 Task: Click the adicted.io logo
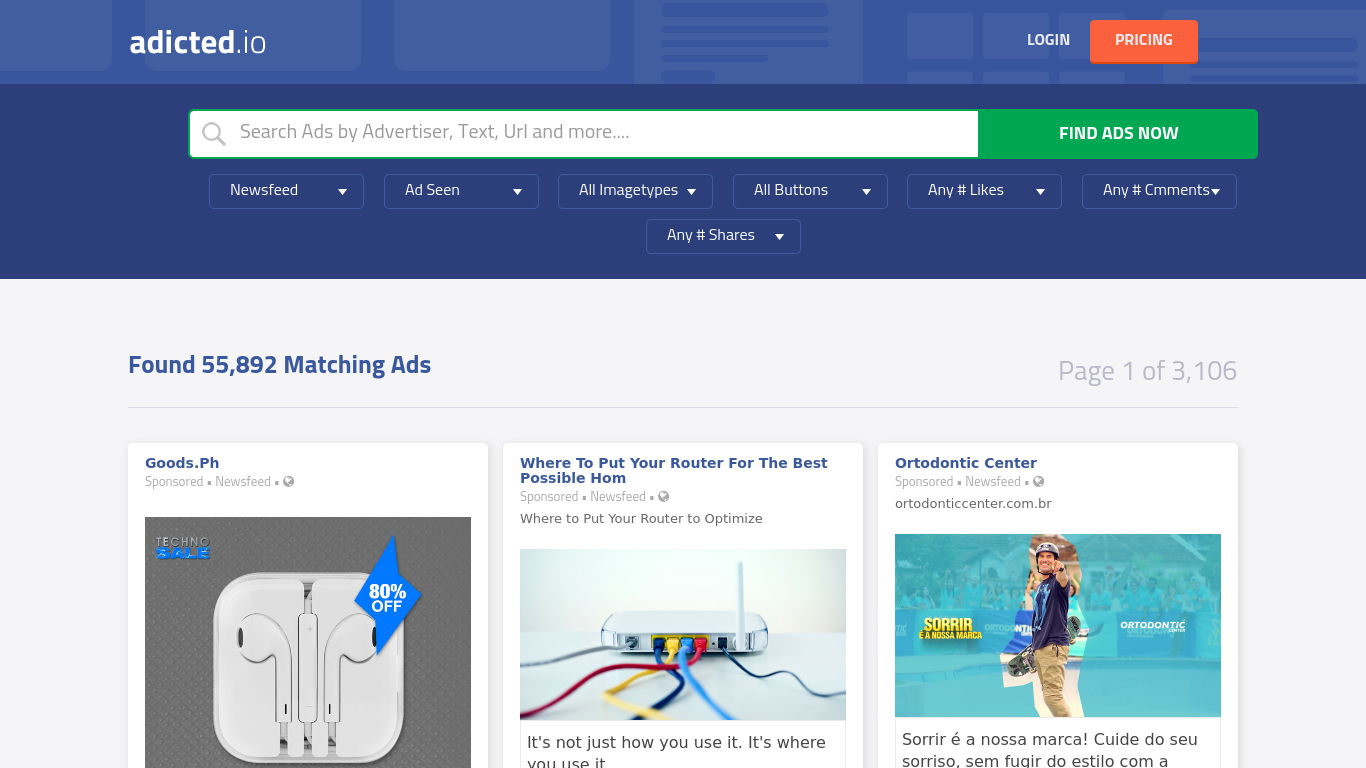point(197,42)
